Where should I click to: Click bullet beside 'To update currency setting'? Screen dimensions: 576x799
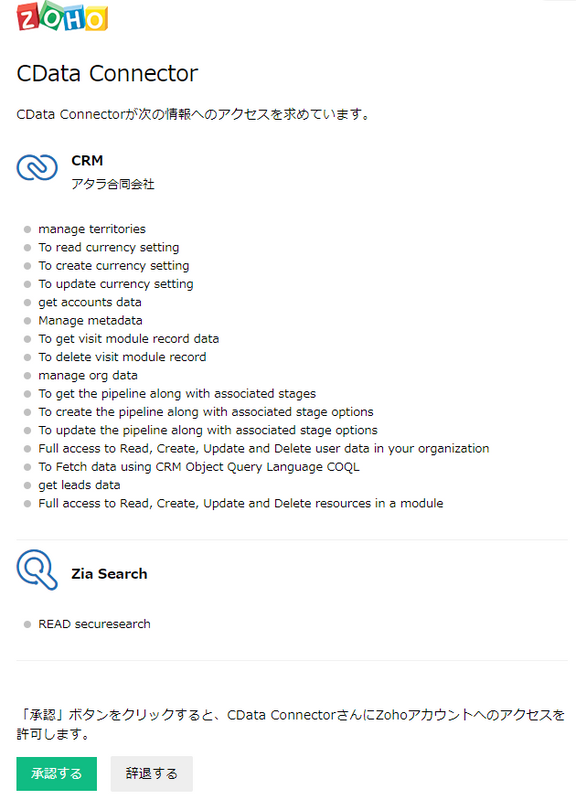click(28, 284)
